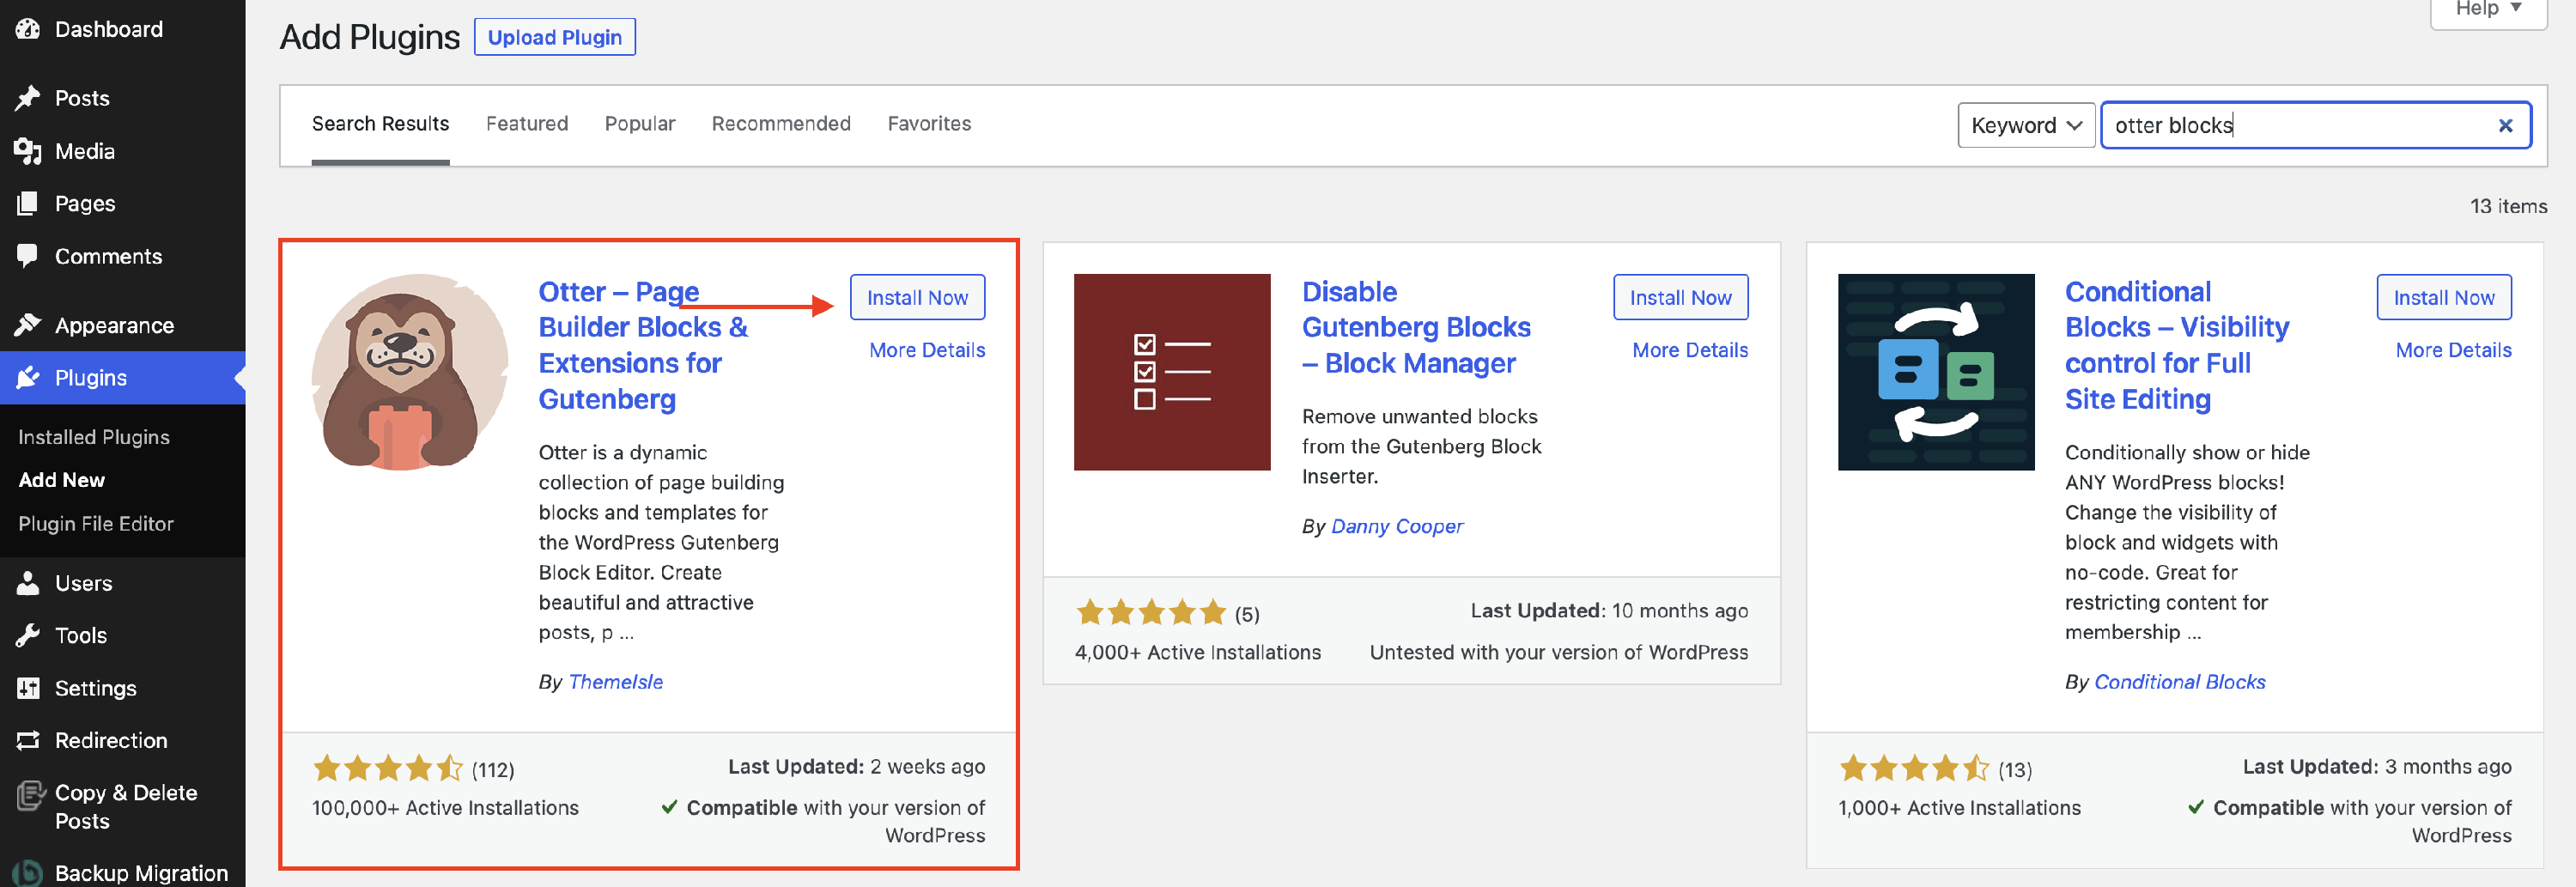Click the Appearance paintbrush icon
The image size is (2576, 887).
coord(28,325)
